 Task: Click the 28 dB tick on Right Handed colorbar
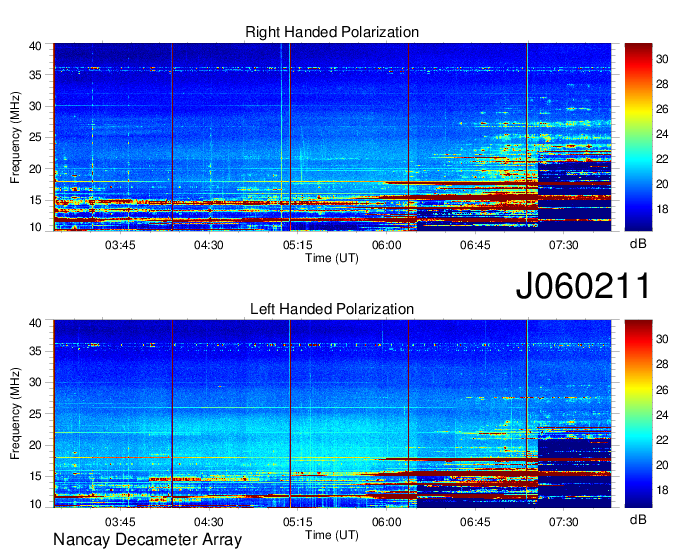pyautogui.click(x=662, y=84)
